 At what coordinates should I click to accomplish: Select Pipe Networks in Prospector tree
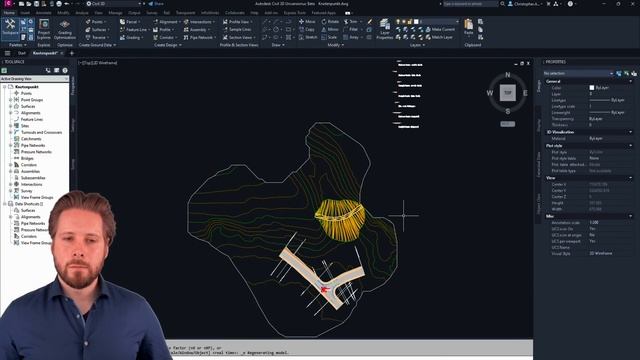[33, 145]
